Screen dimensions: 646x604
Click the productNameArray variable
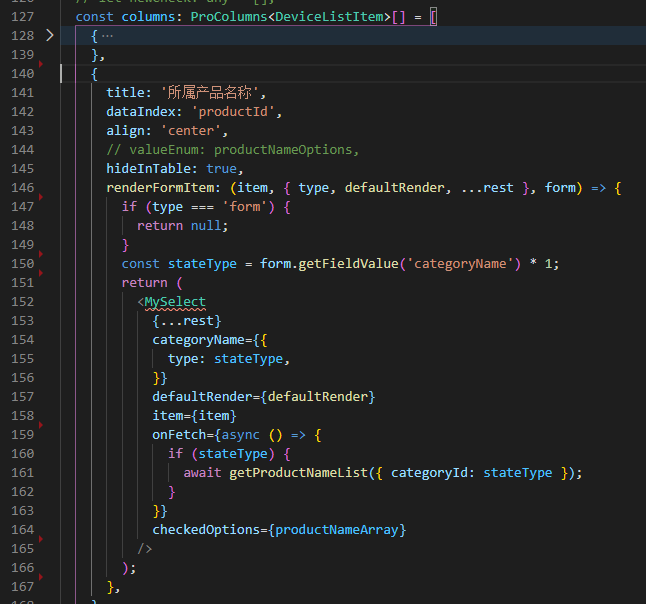tap(337, 529)
